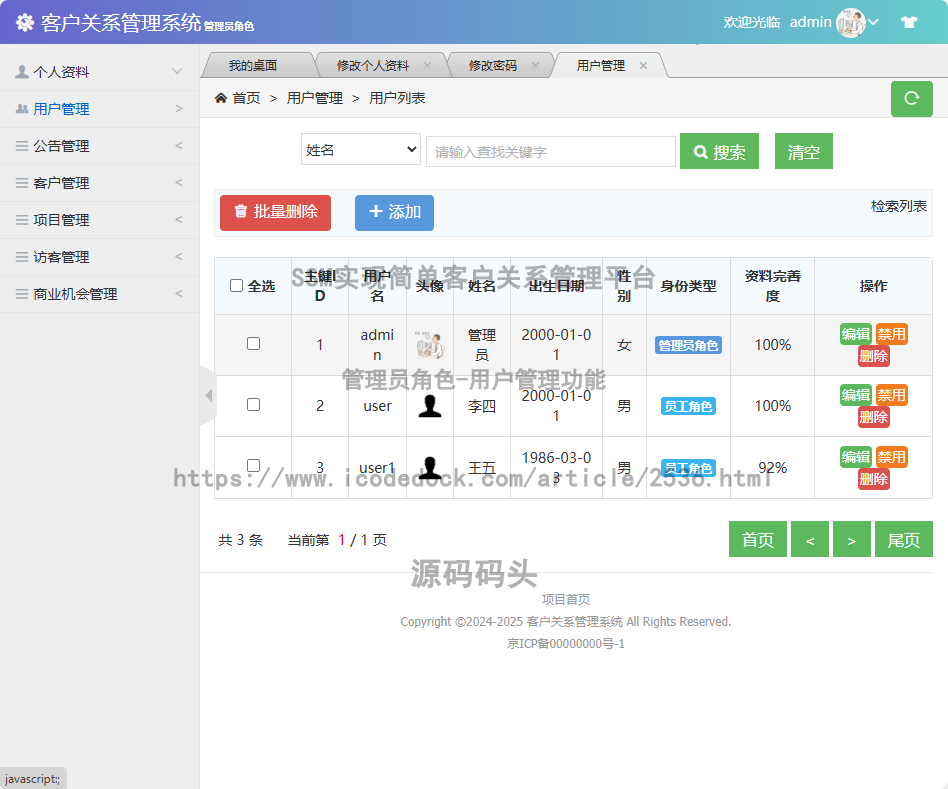
Task: Click the 客户管理 list icon
Action: point(22,183)
